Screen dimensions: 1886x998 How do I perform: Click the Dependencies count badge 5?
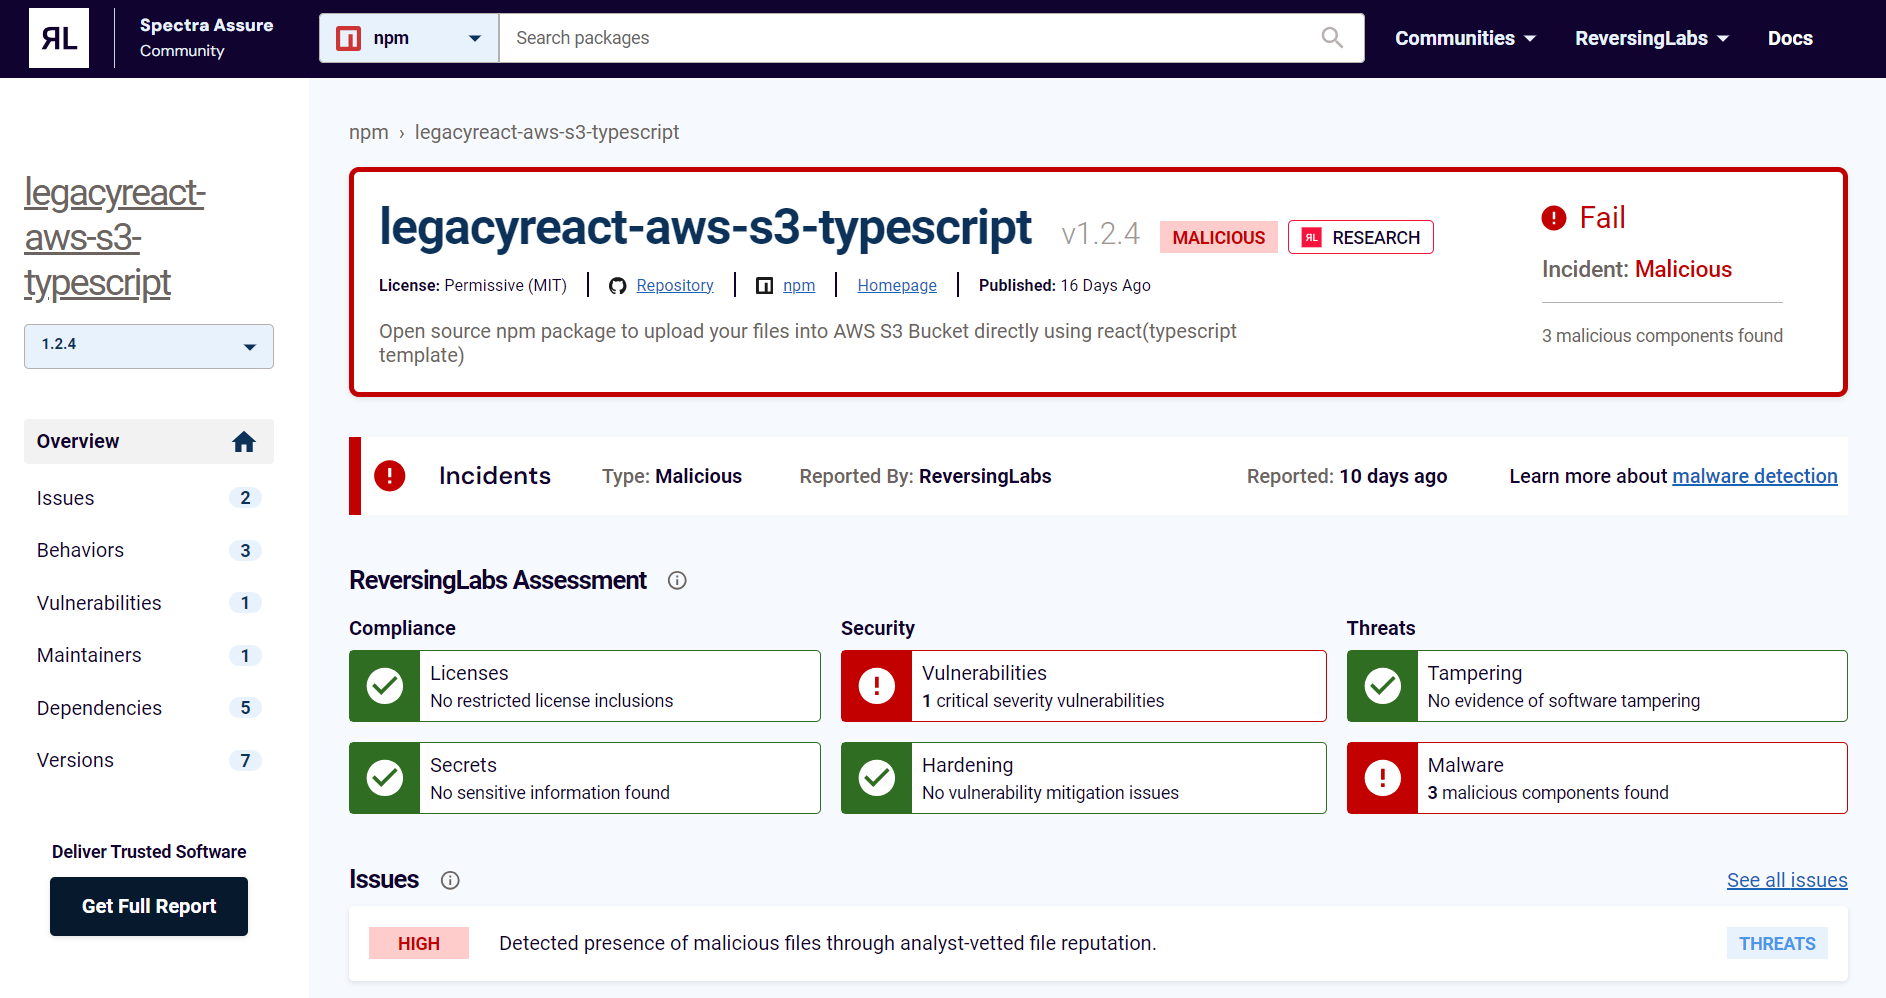[245, 708]
